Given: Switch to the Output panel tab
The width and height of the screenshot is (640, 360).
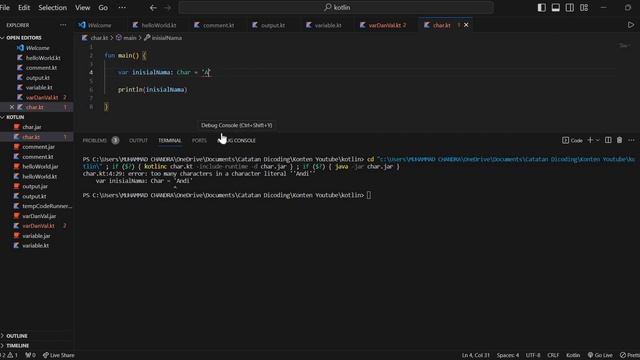Looking at the screenshot, I should (138, 140).
